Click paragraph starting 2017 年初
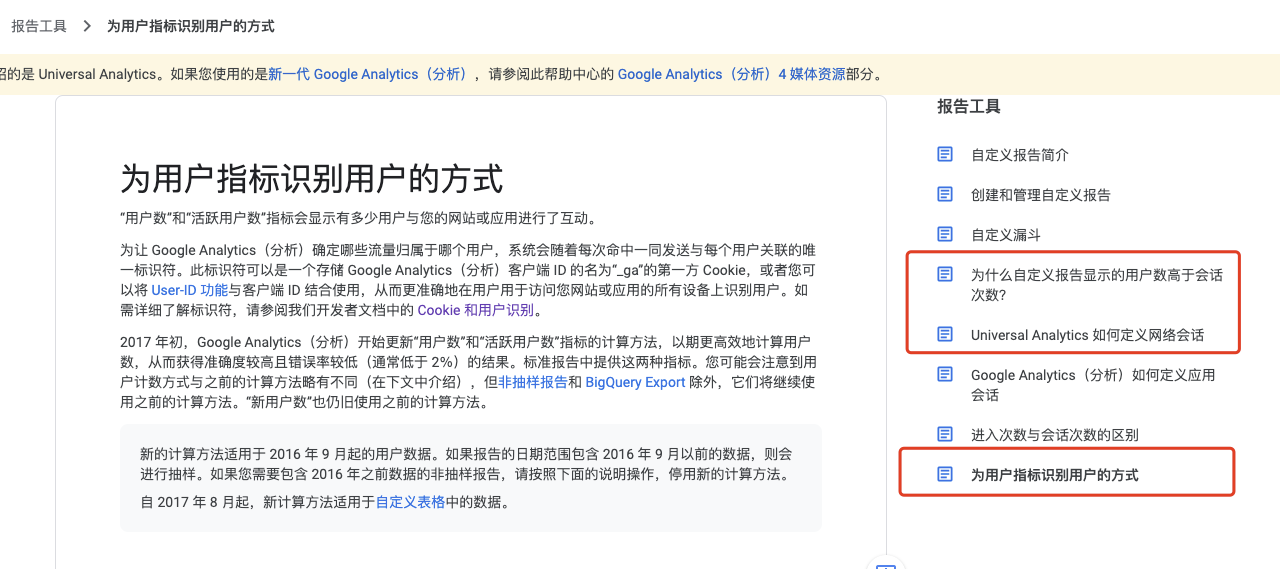This screenshot has width=1280, height=569. tap(470, 372)
